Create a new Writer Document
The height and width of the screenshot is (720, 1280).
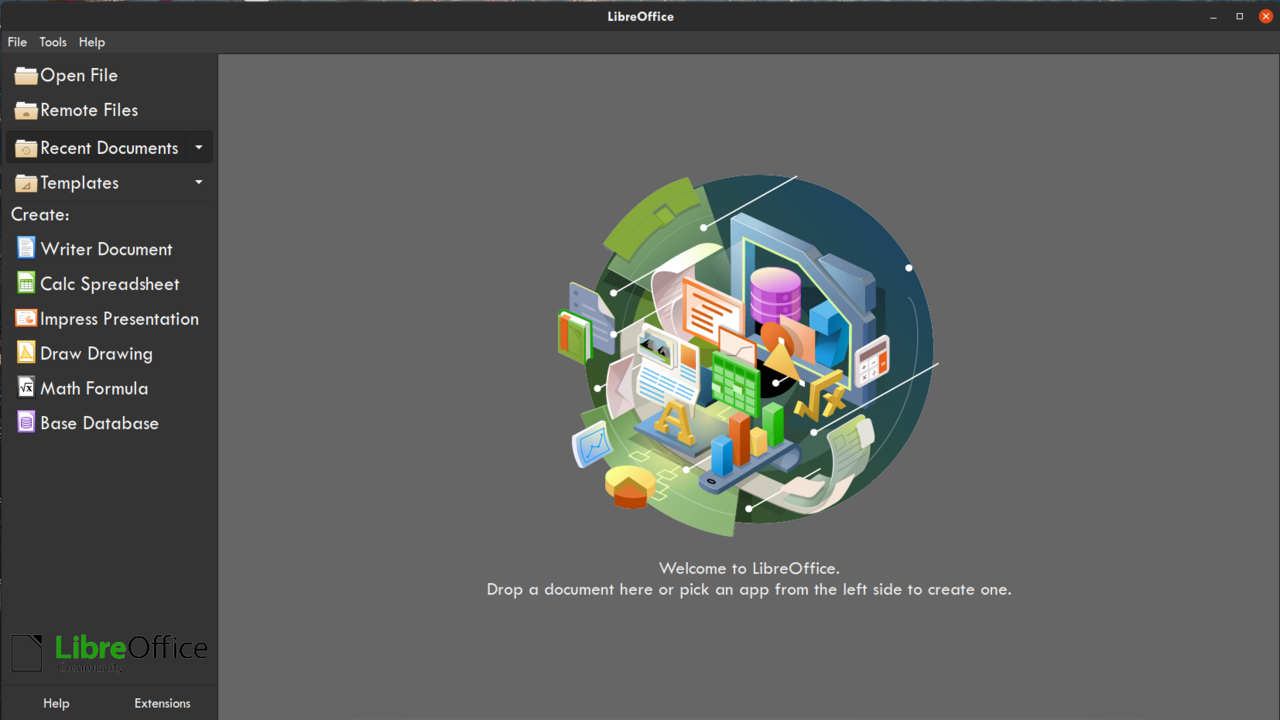(109, 249)
